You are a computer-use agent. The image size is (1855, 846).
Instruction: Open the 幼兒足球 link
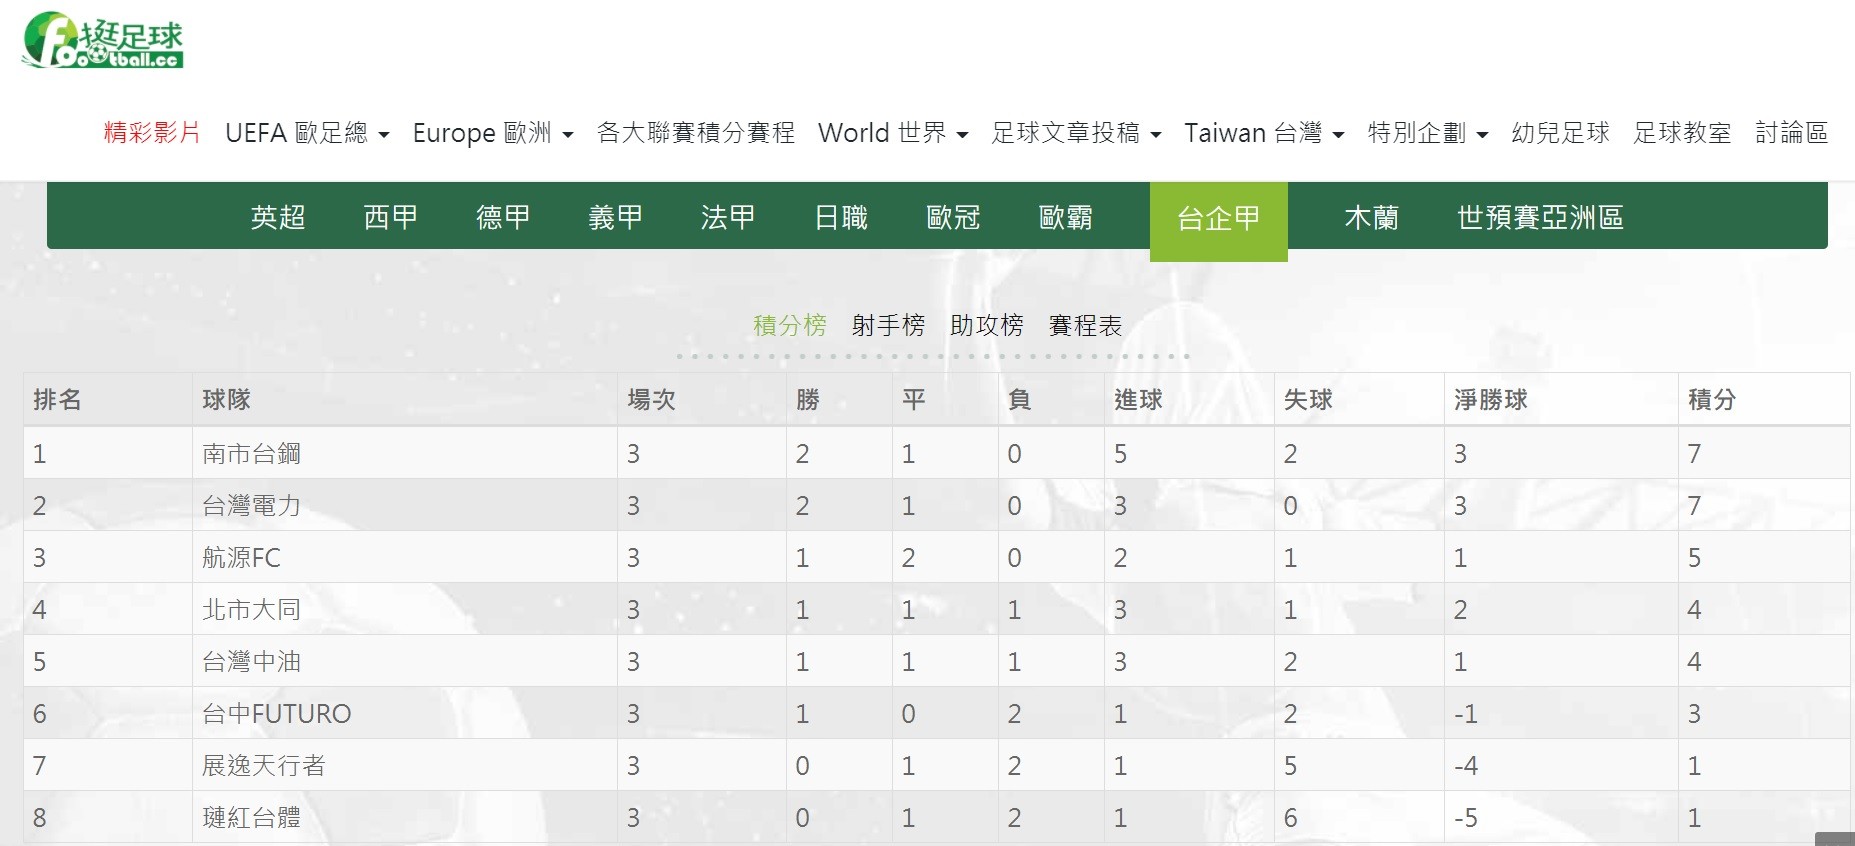(x=1560, y=133)
